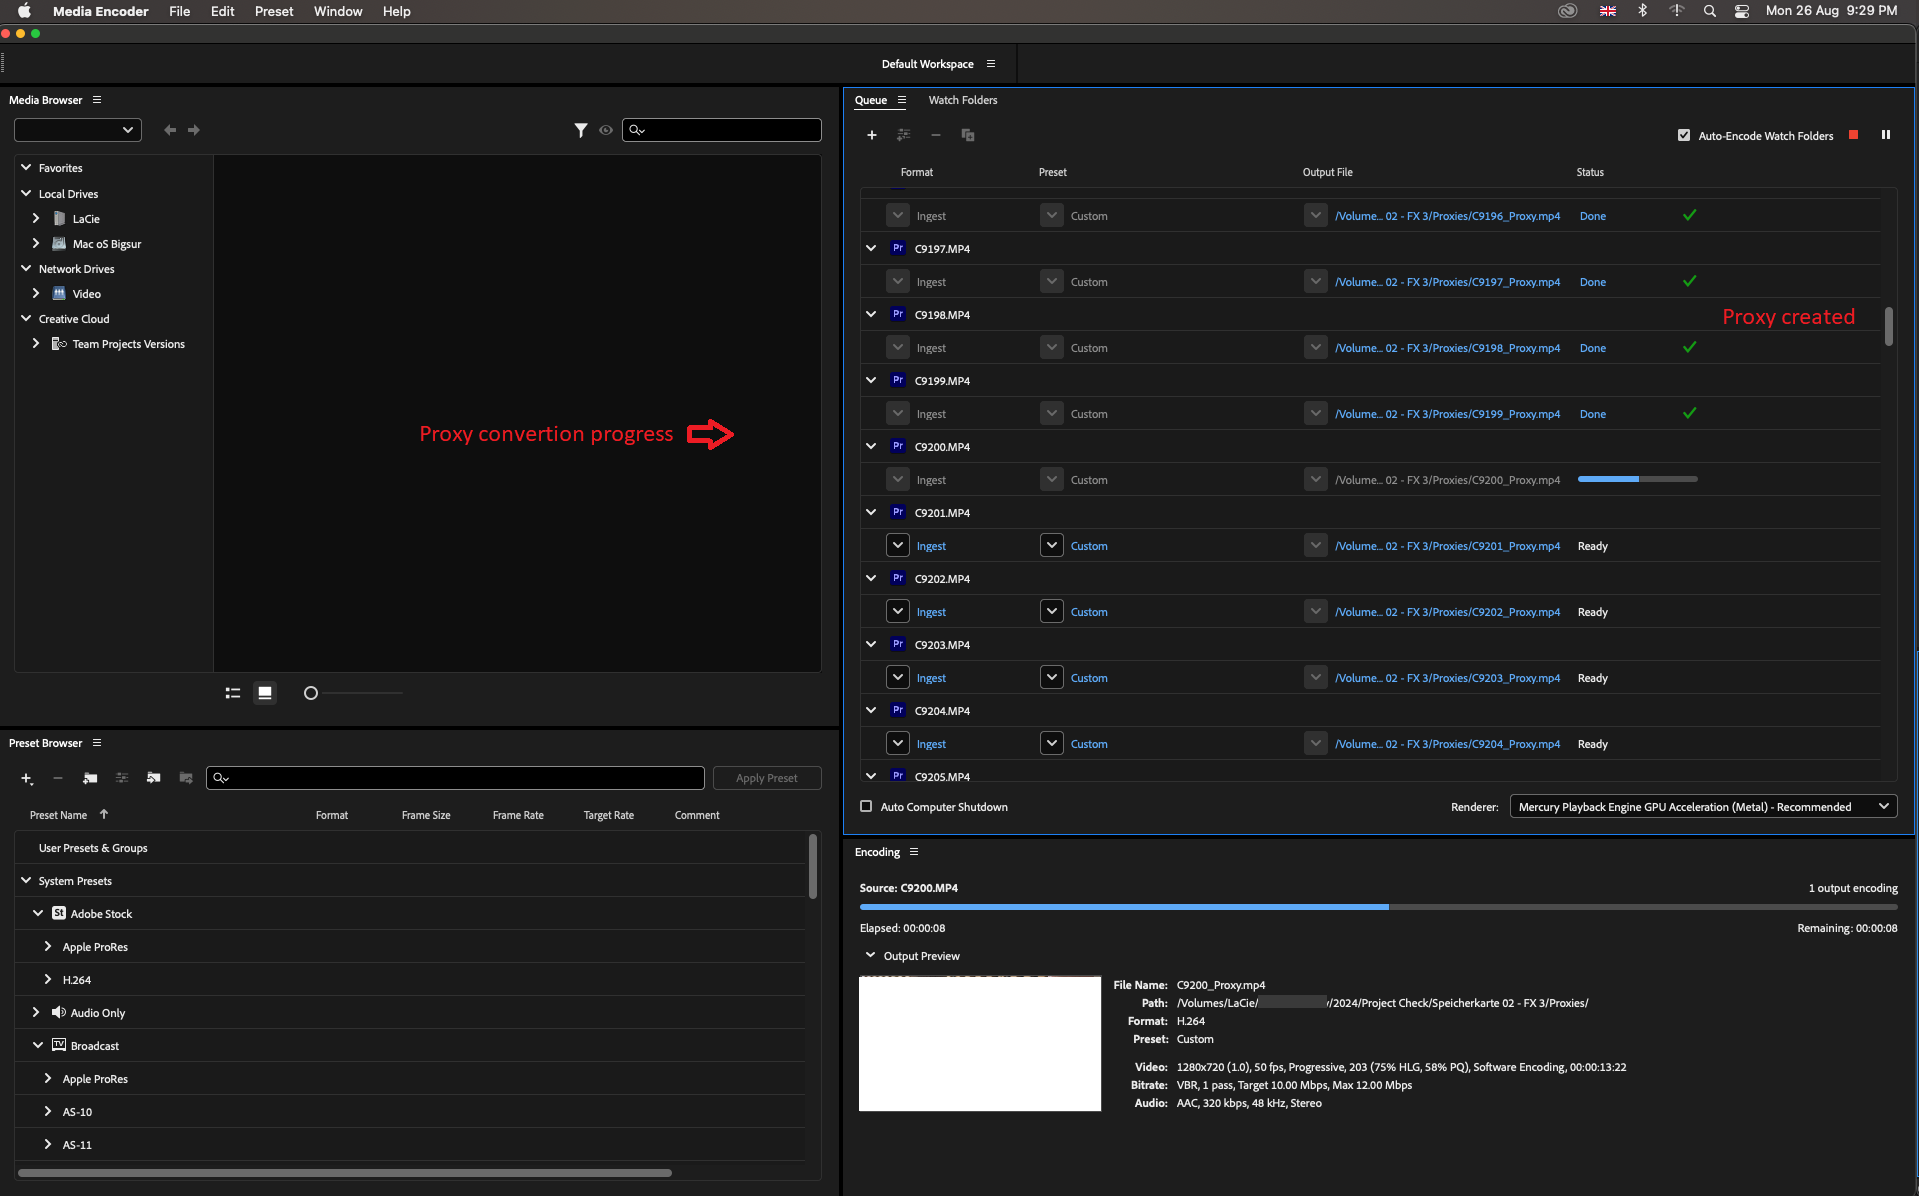Screen dimensions: 1919x1196
Task: Click the Import presets icon
Action: coord(154,778)
